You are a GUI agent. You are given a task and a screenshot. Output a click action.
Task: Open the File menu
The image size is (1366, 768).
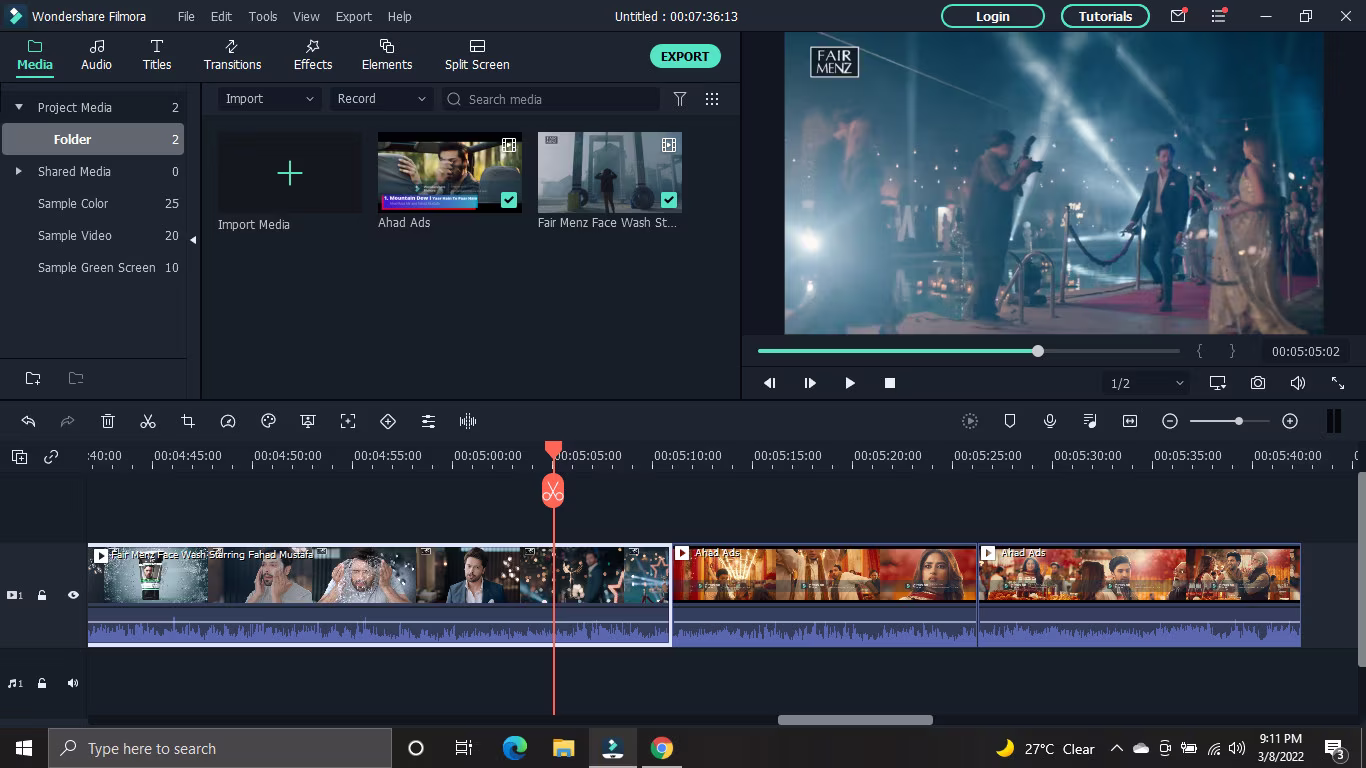(x=186, y=16)
